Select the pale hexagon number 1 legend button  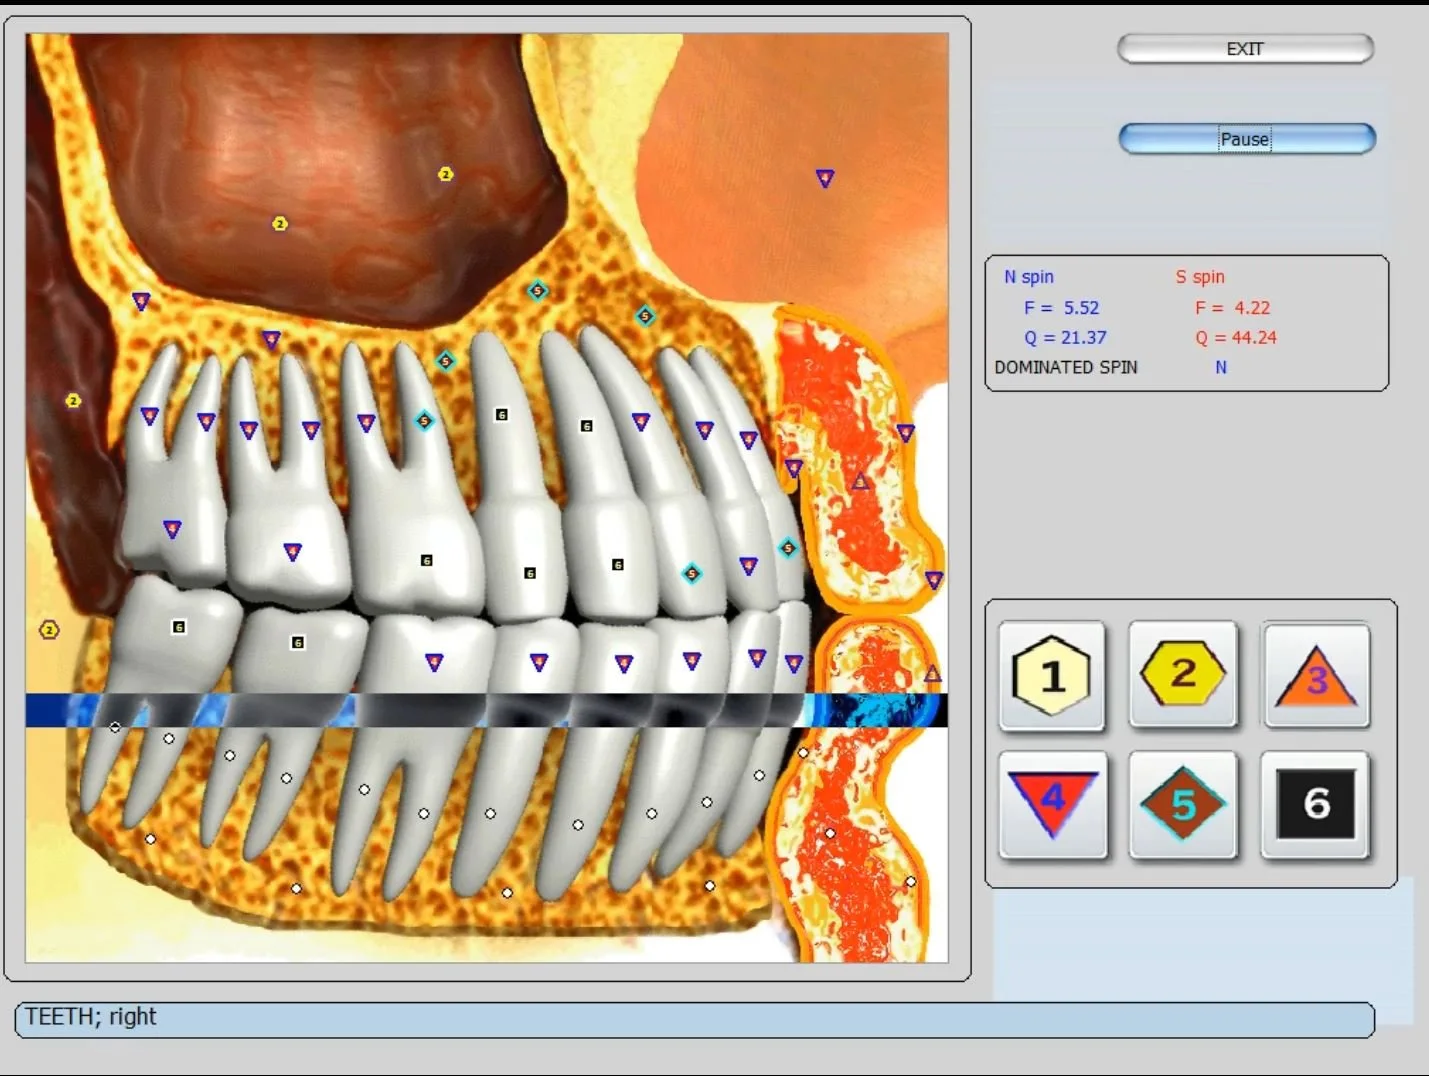tap(1052, 676)
